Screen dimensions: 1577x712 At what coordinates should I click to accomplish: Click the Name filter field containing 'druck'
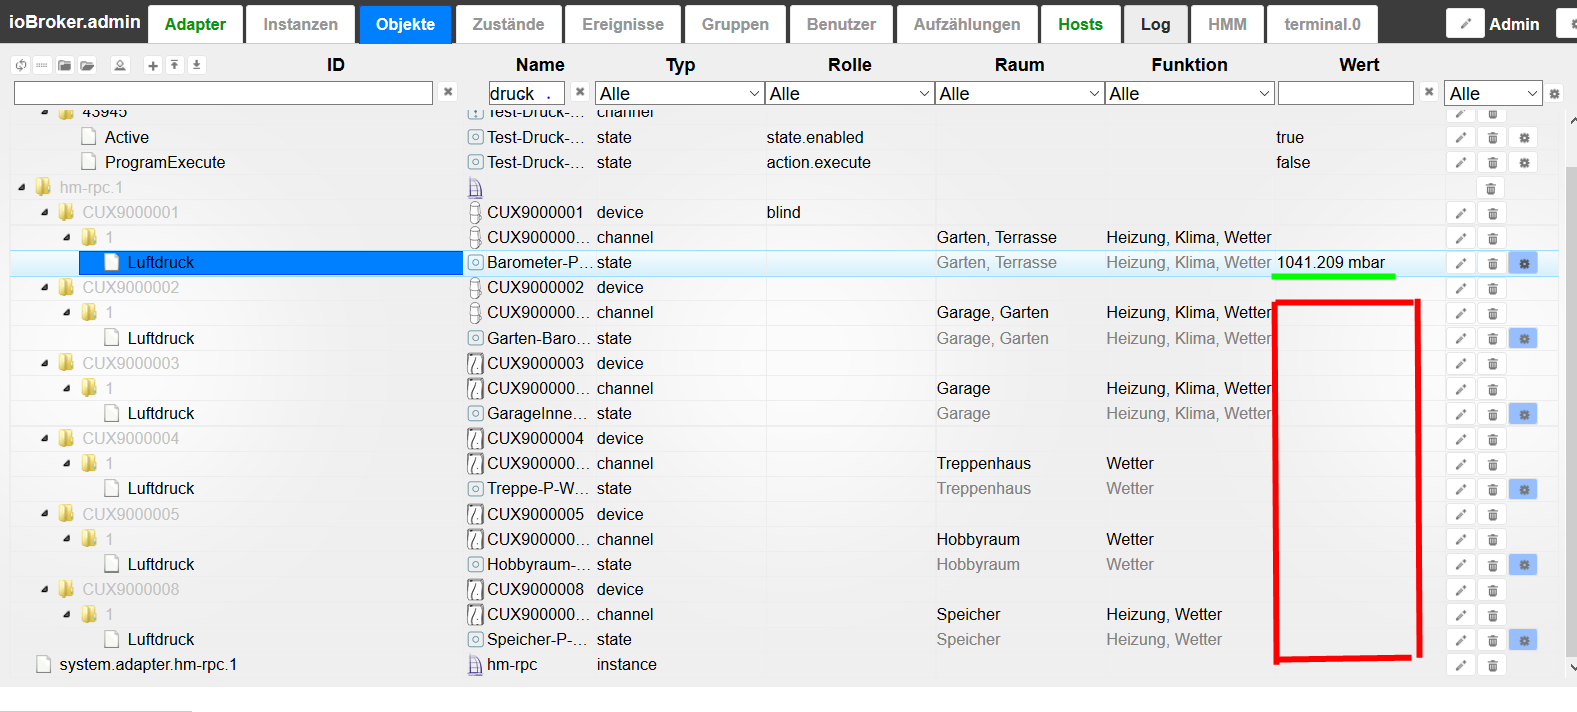tap(526, 93)
